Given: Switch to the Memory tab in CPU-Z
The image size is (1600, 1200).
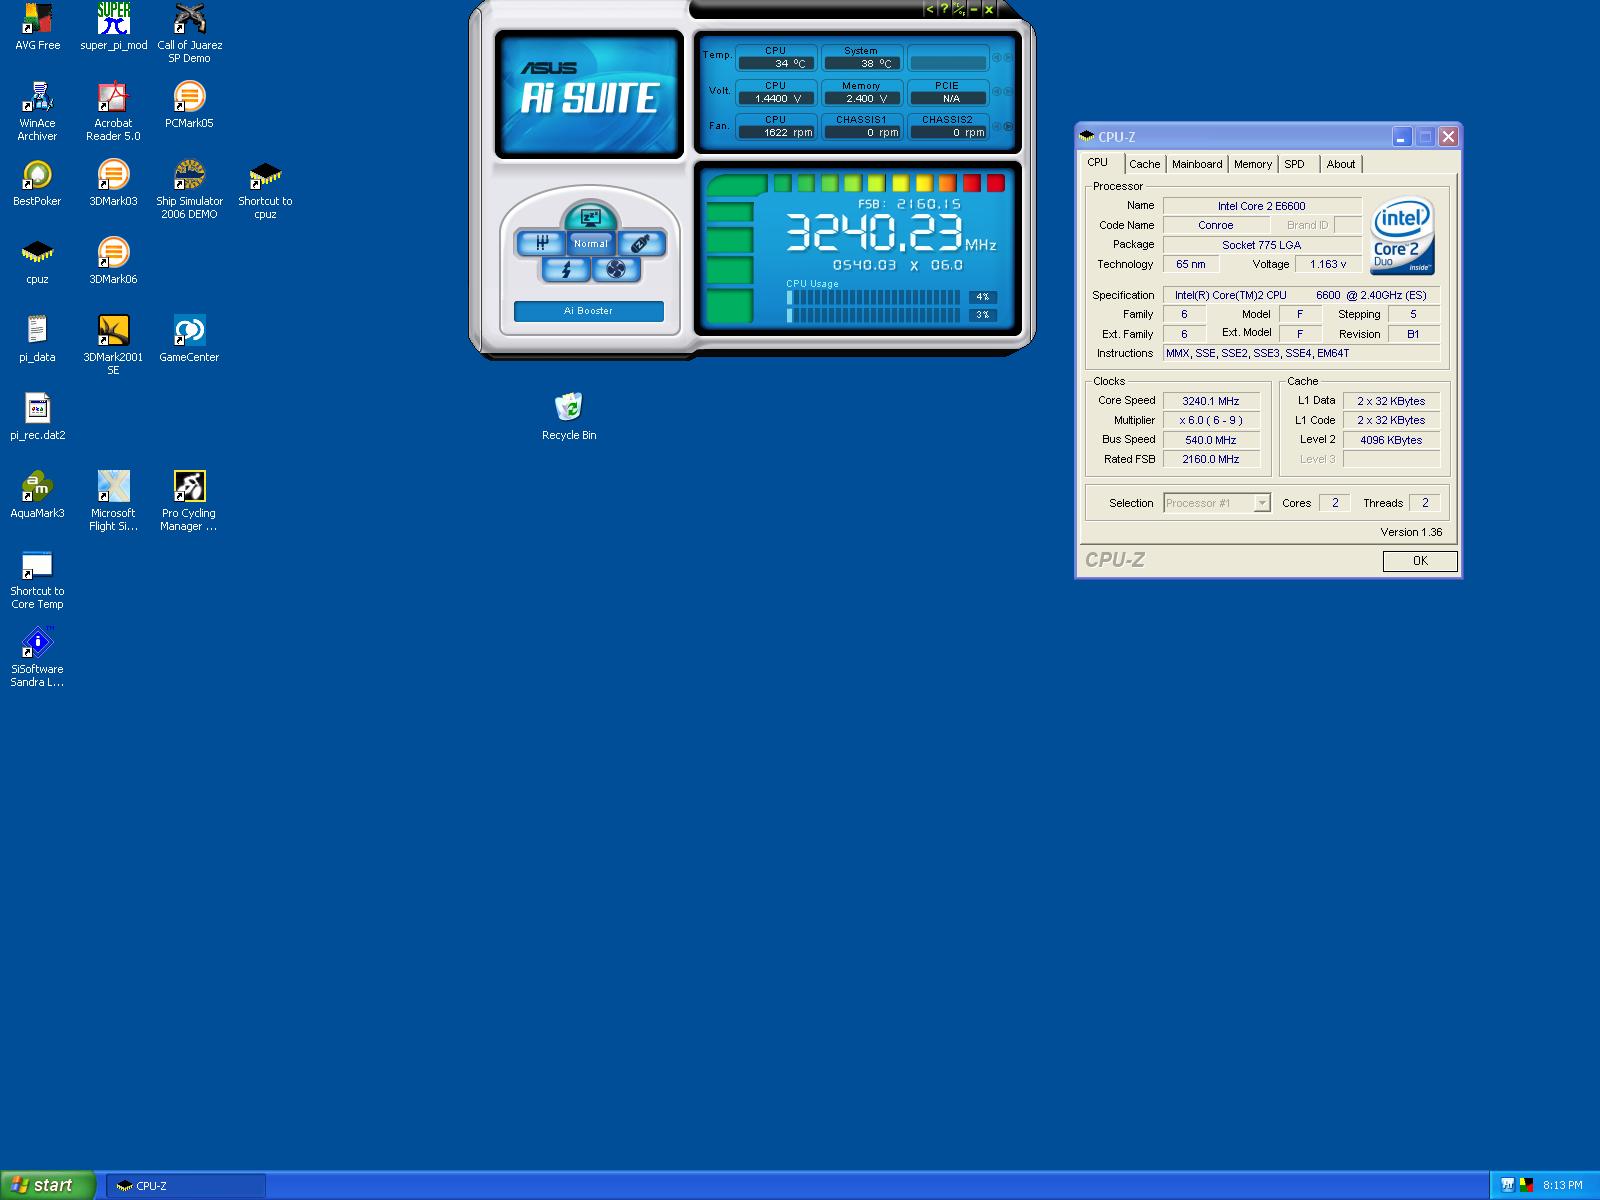Looking at the screenshot, I should (x=1253, y=164).
